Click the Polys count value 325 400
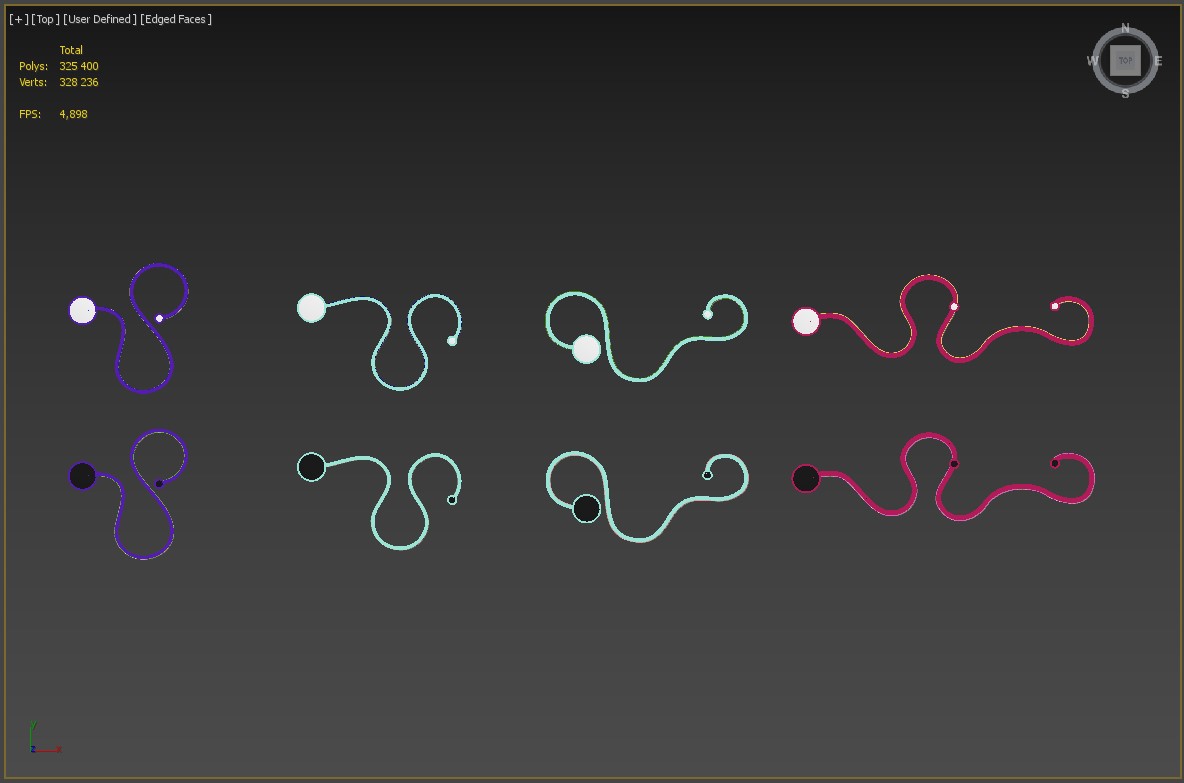 [x=79, y=66]
